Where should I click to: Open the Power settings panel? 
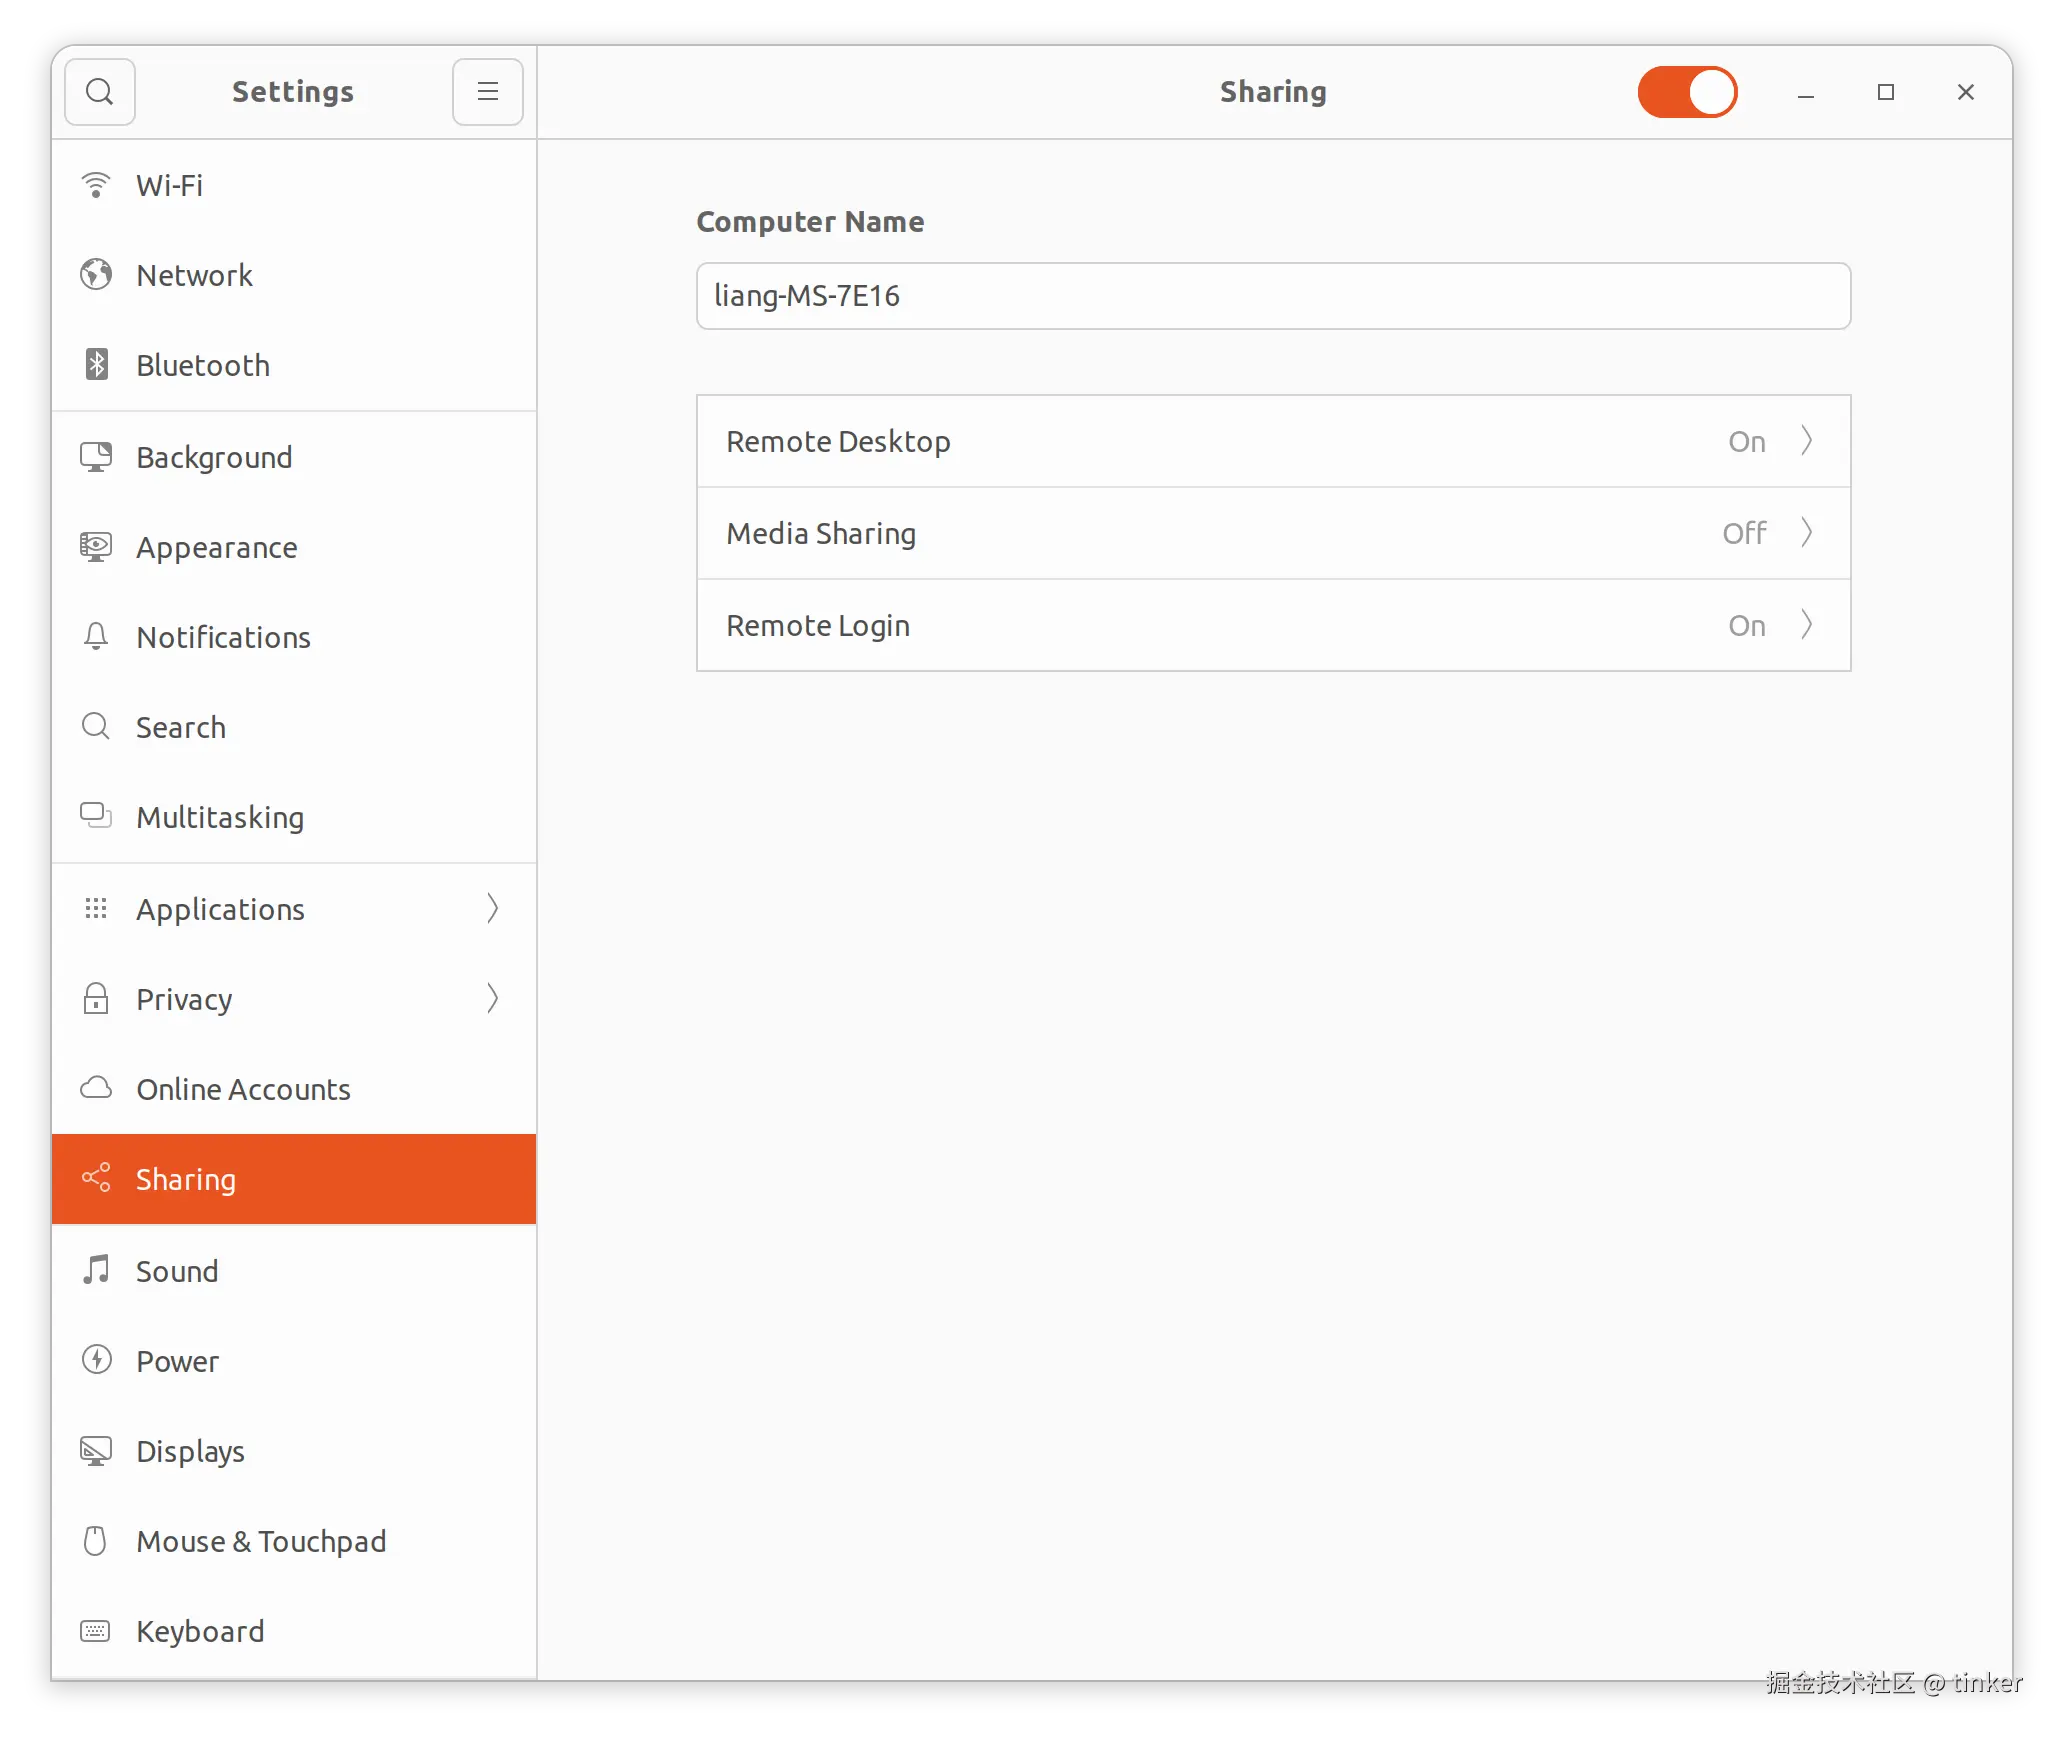(x=178, y=1361)
